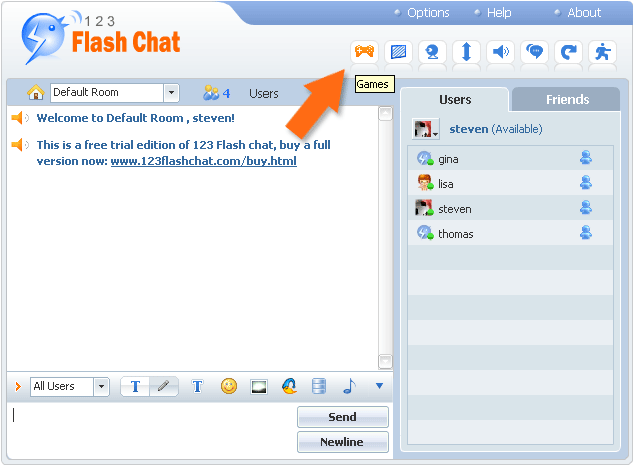The height and width of the screenshot is (468, 634).
Task: Click the home icon beside room list
Action: tap(36, 93)
